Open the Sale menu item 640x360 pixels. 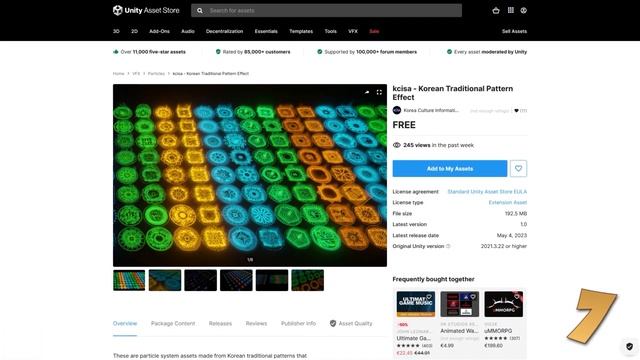(374, 31)
